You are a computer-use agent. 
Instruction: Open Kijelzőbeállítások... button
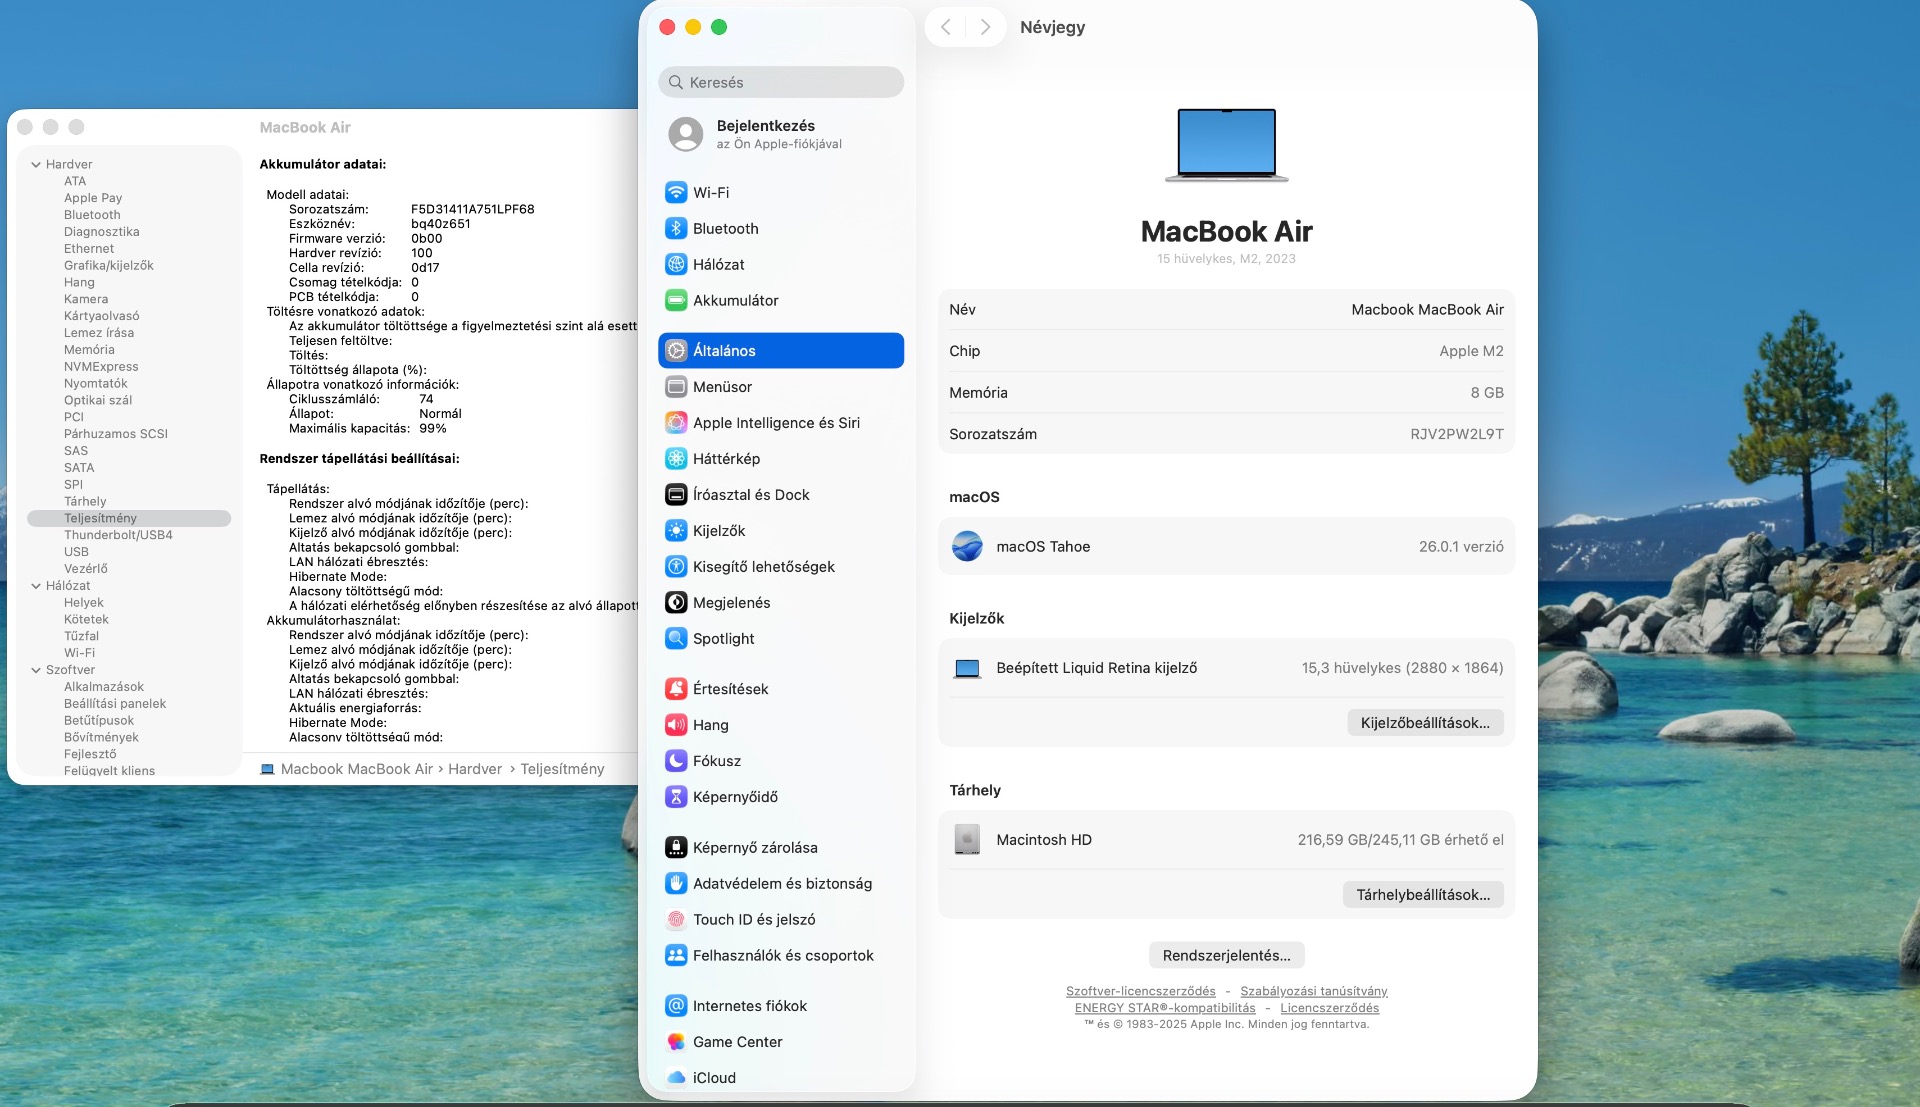[1424, 722]
